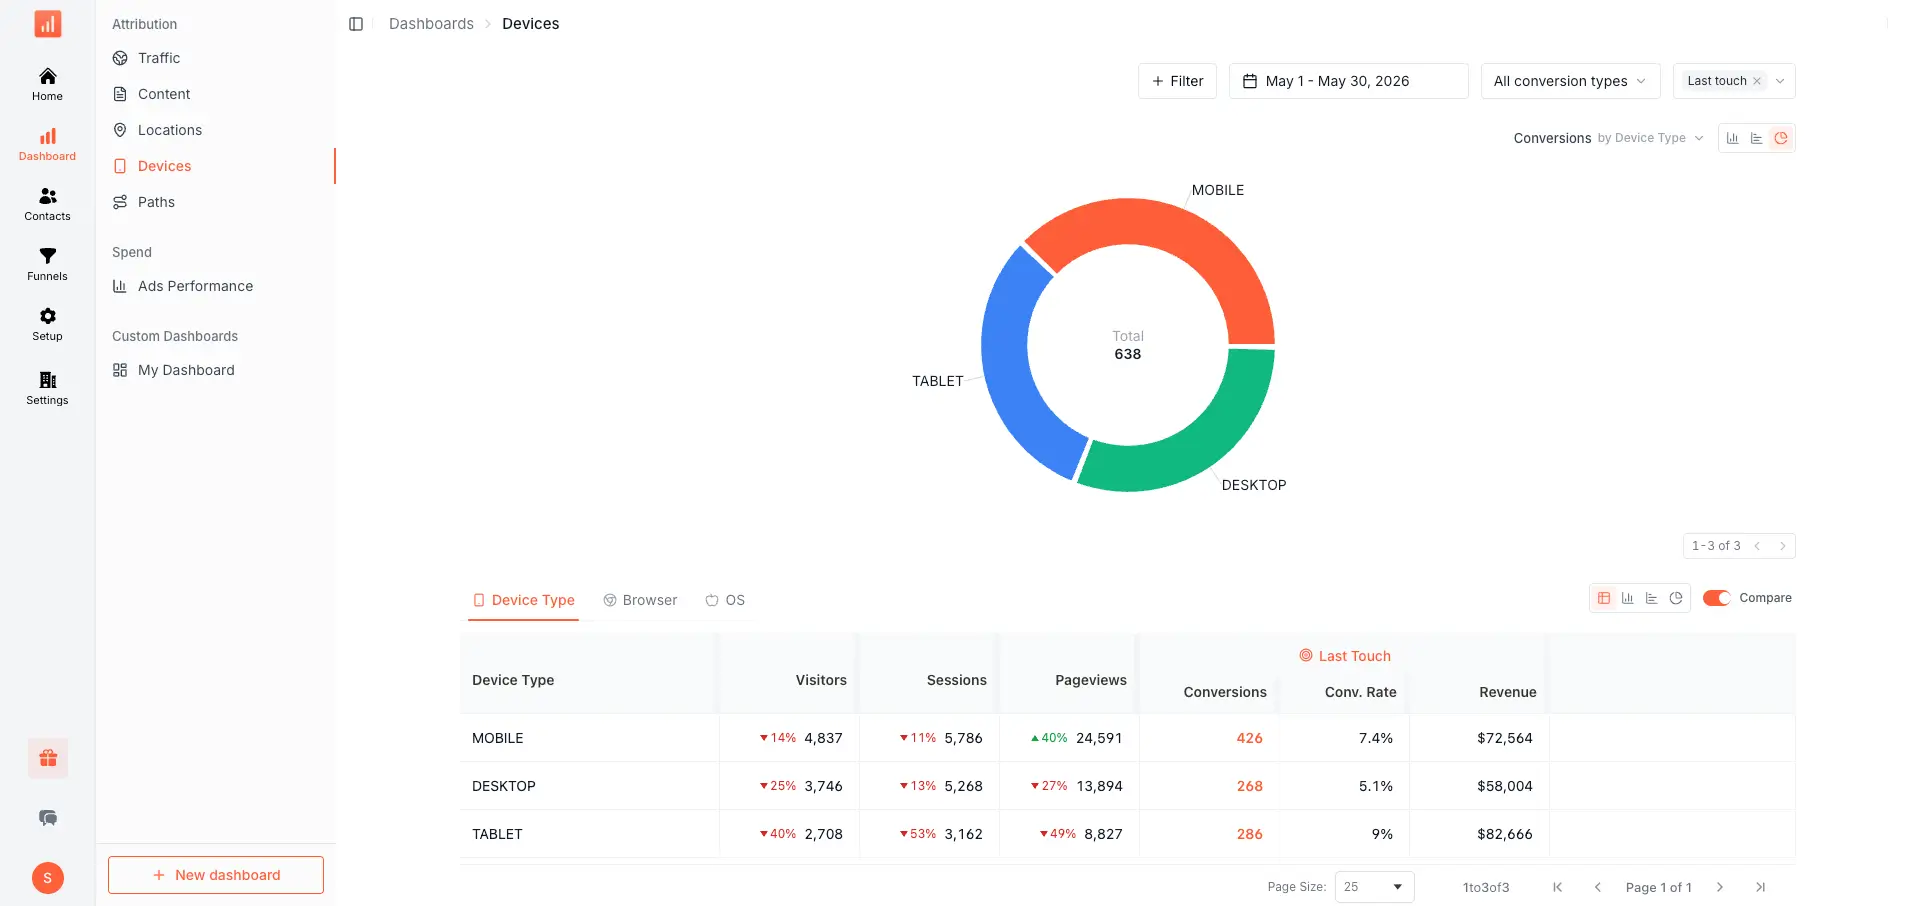
Task: Open the May 1 - May 30 date picker
Action: click(1348, 81)
